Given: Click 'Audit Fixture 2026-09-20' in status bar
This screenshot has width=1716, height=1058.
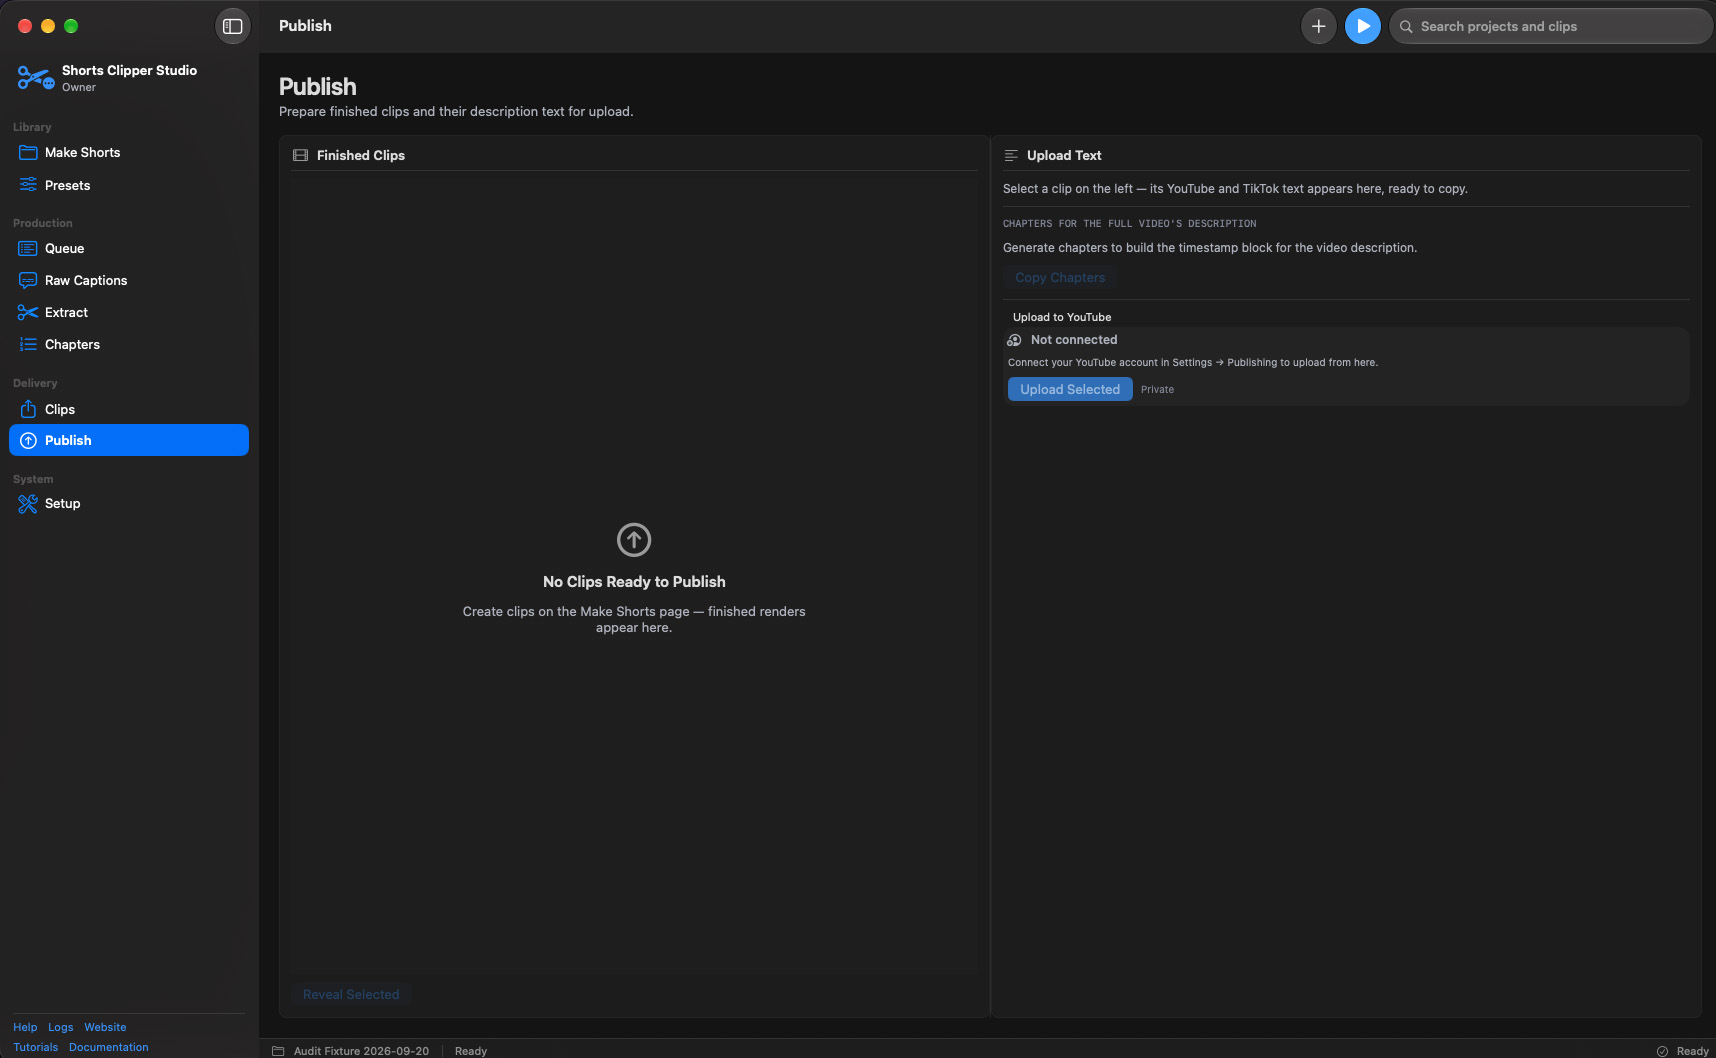Looking at the screenshot, I should [361, 1051].
